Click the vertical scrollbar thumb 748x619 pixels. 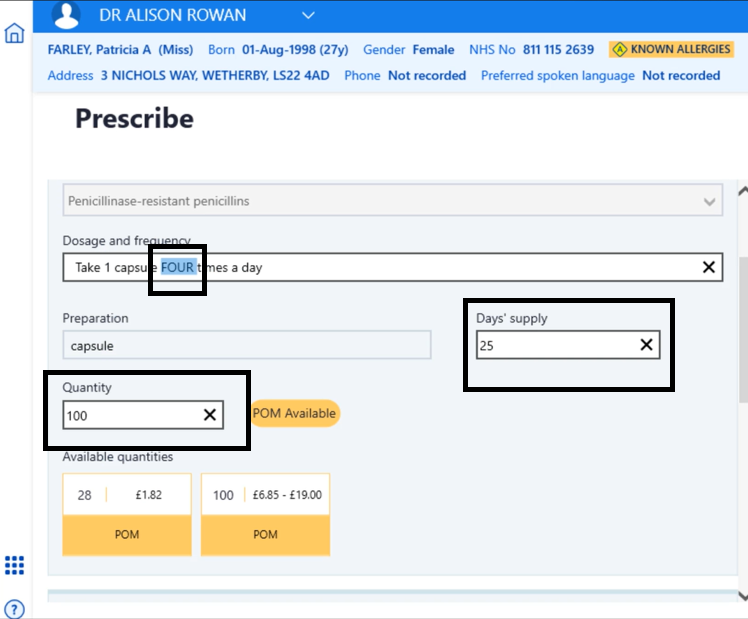(744, 330)
